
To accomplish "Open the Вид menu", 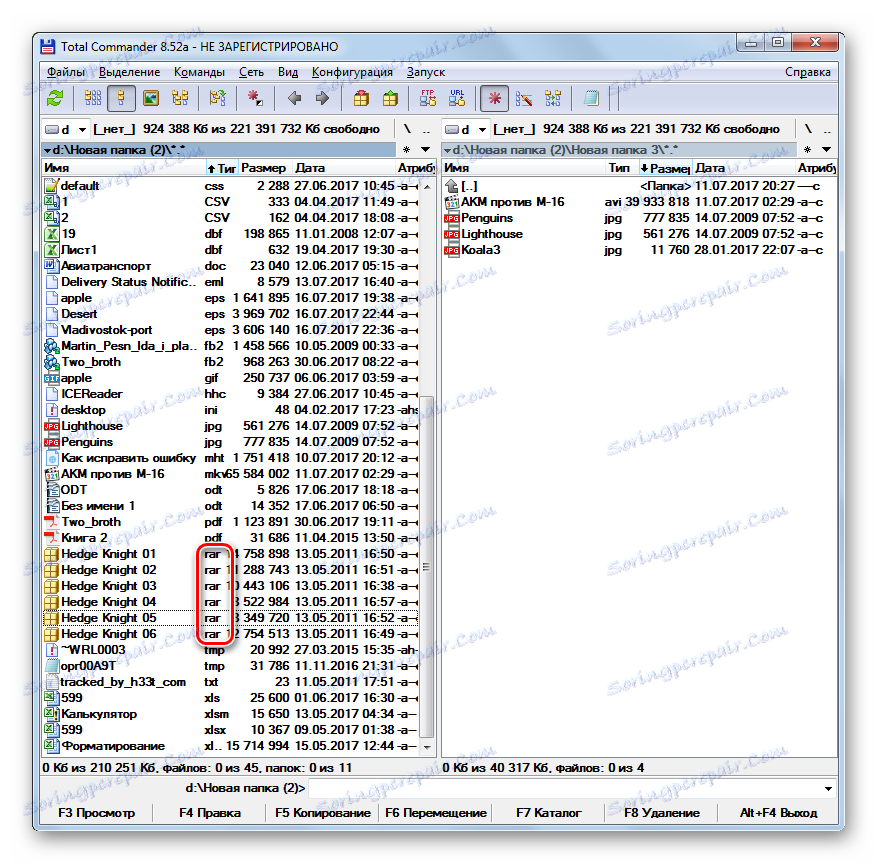I will pos(288,72).
